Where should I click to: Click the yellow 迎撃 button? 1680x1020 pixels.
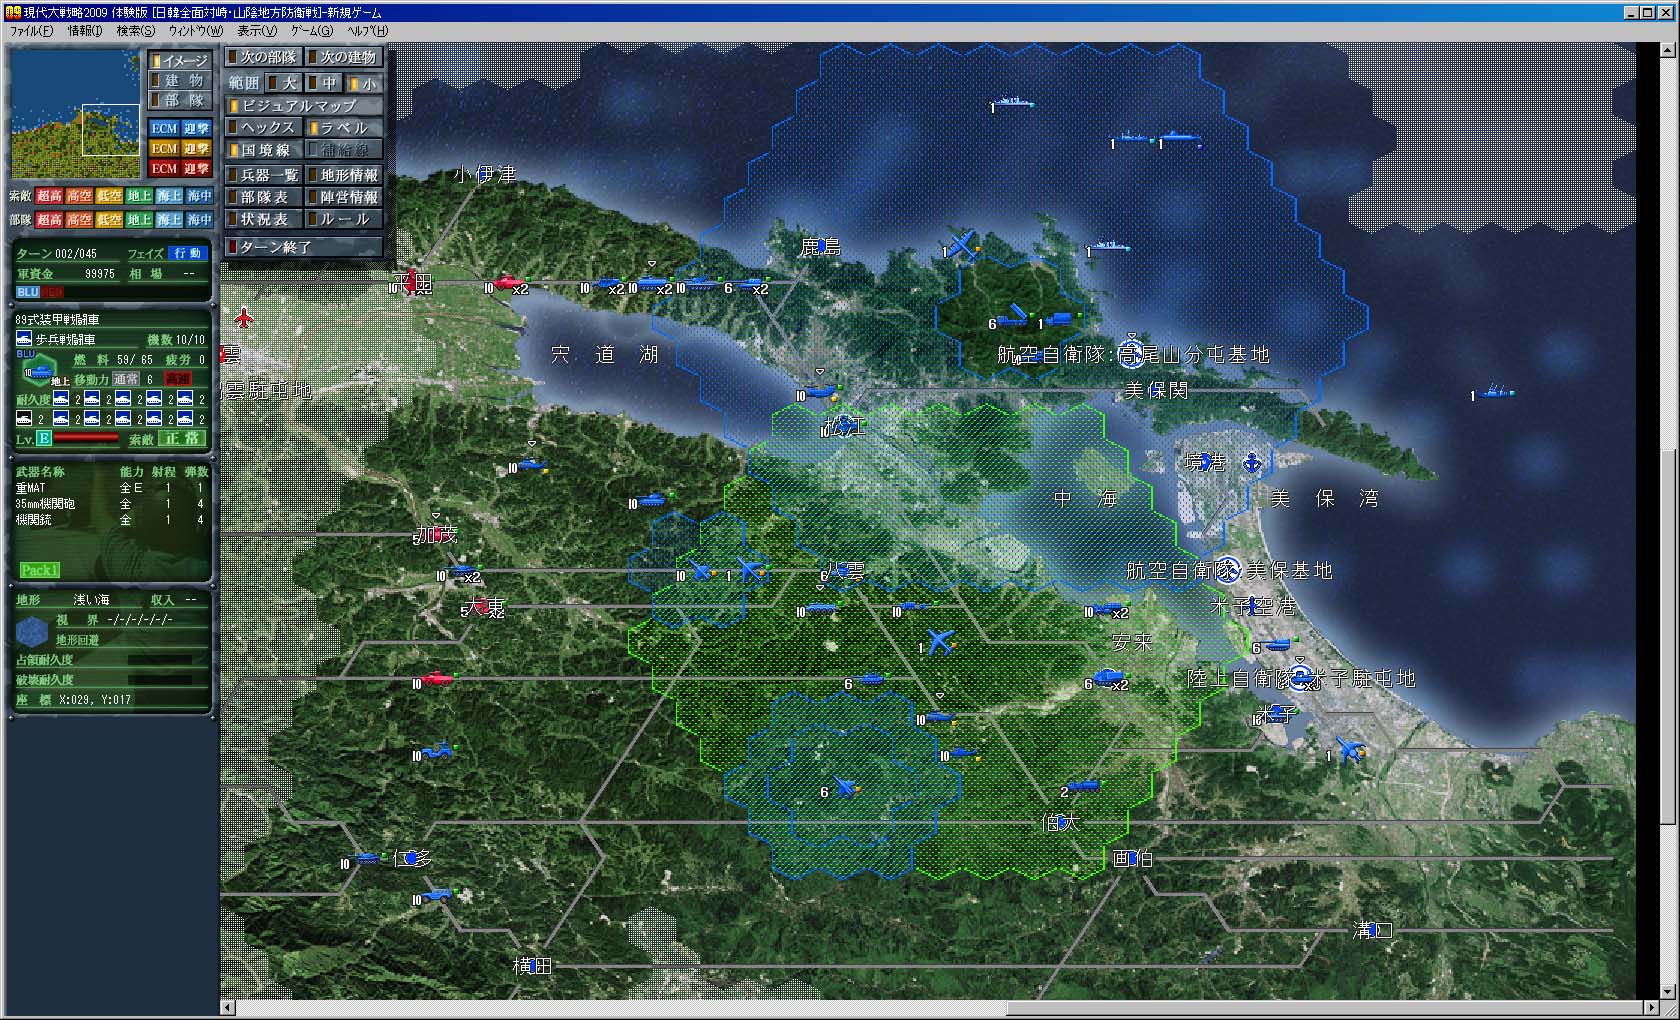196,148
